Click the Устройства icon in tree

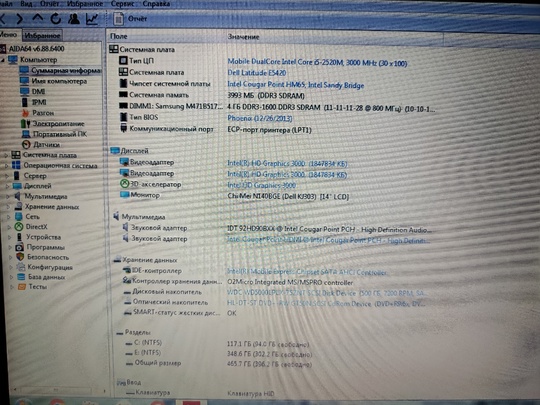click(x=19, y=237)
